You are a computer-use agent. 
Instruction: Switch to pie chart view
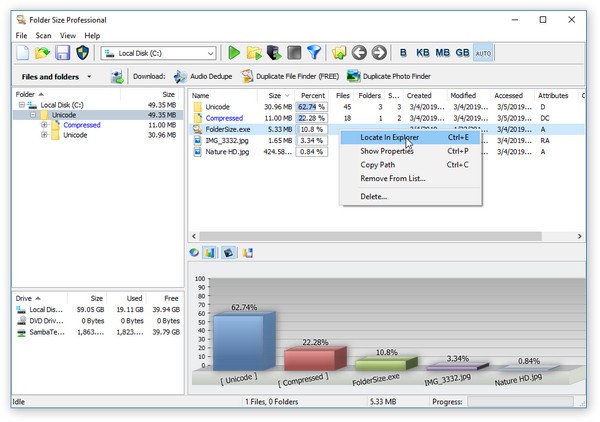tap(194, 253)
